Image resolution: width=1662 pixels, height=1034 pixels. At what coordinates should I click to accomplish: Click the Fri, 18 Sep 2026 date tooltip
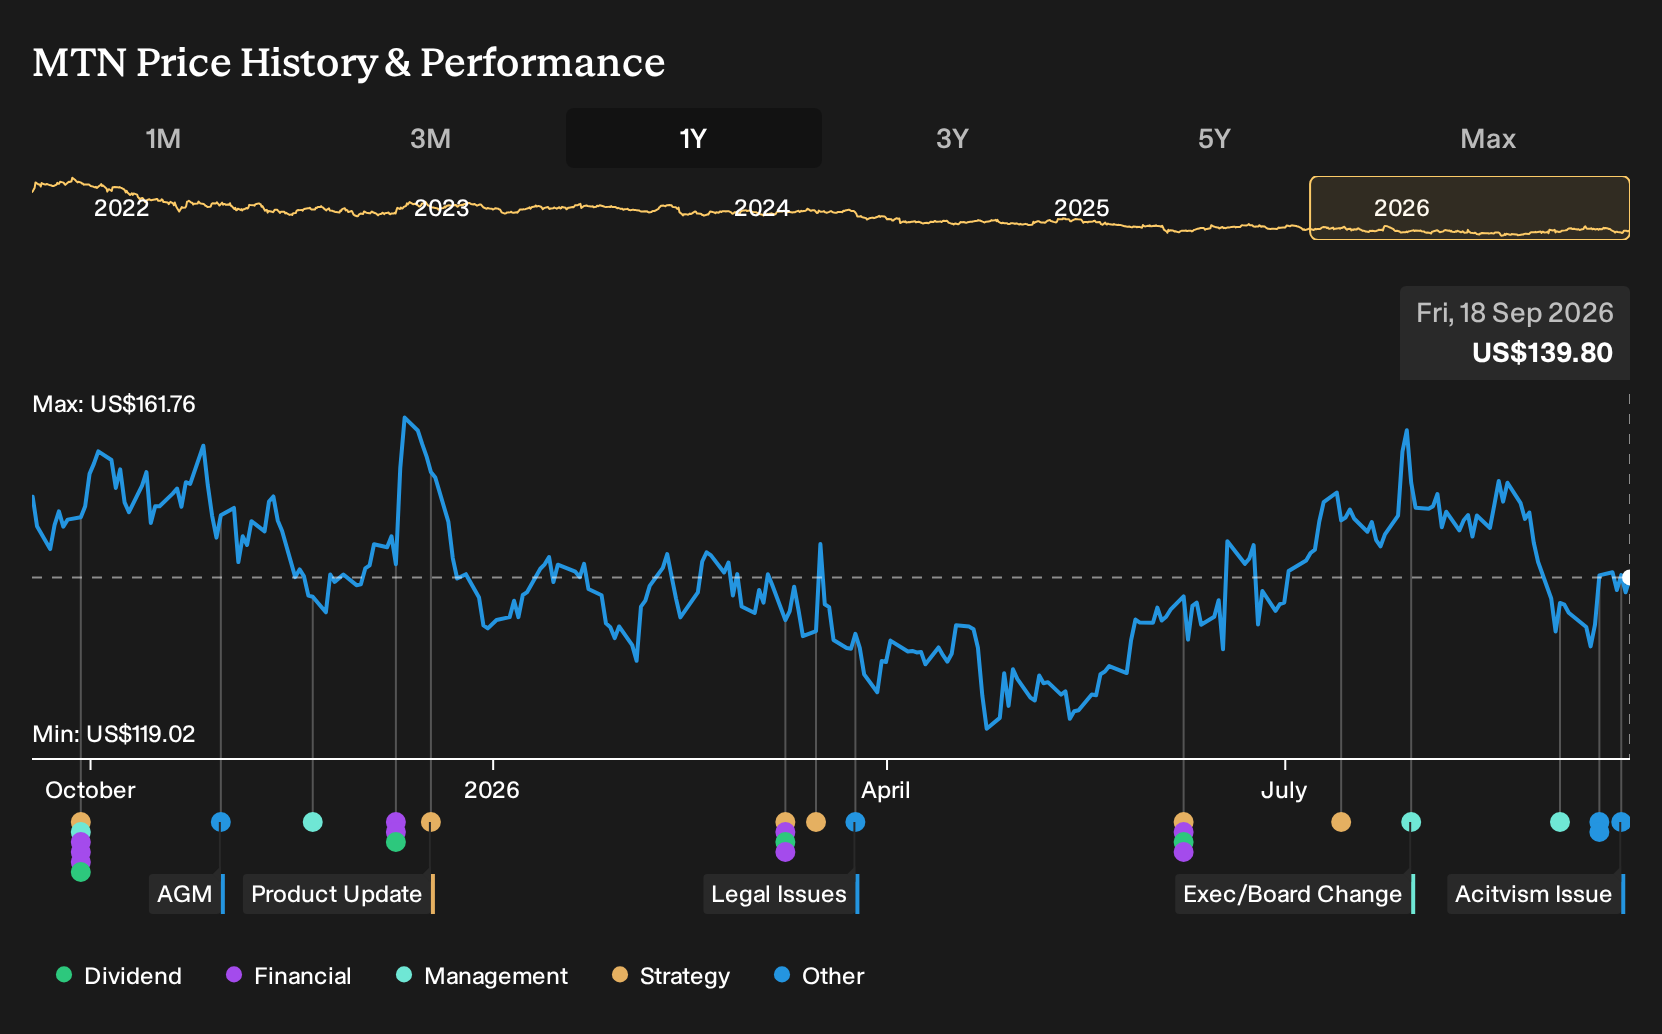pos(1515,313)
